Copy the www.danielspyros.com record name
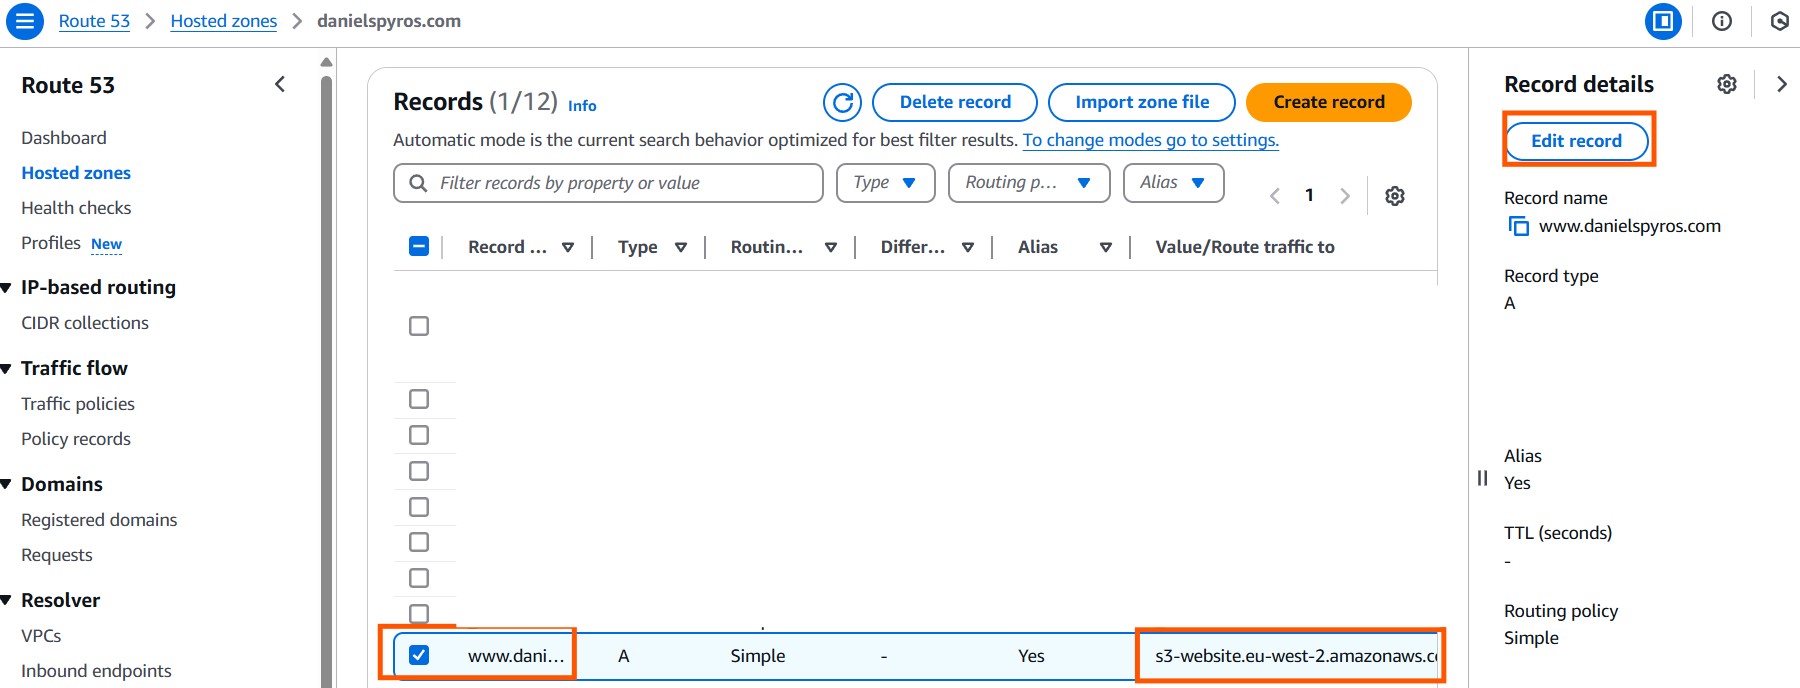Screen dimensions: 1800x688 pos(1519,226)
